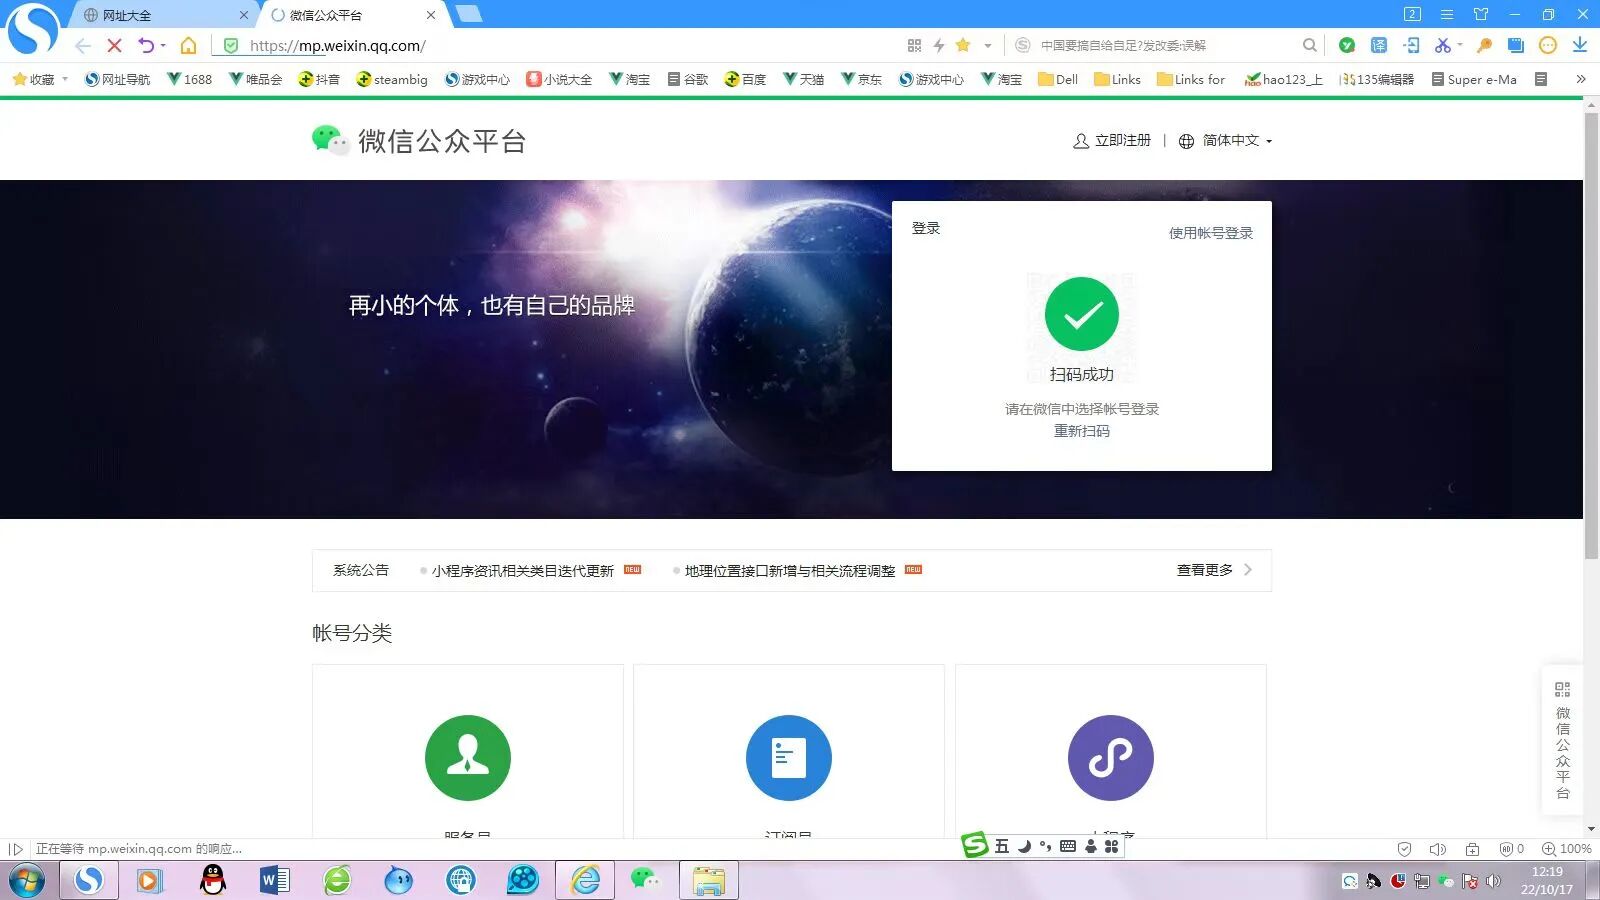Click 重新扫码 to rescan
Viewport: 1600px width, 900px height.
click(x=1082, y=431)
